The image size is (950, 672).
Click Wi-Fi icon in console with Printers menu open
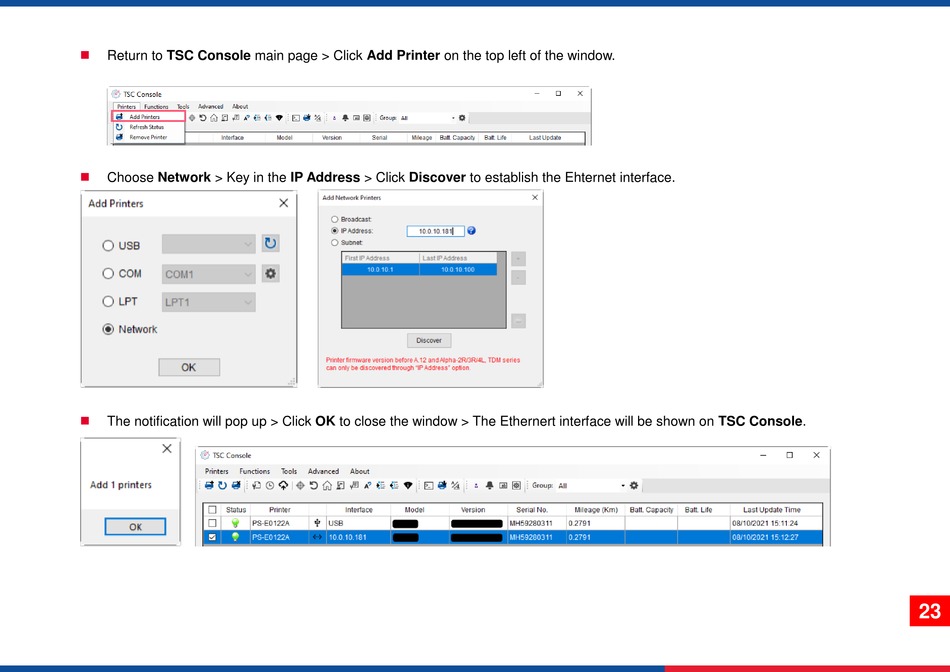click(x=279, y=118)
